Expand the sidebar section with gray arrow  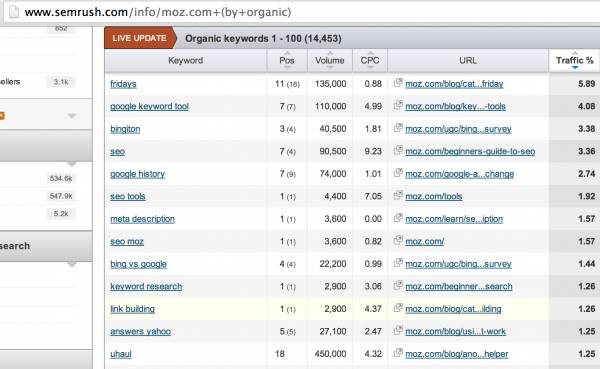tap(72, 116)
